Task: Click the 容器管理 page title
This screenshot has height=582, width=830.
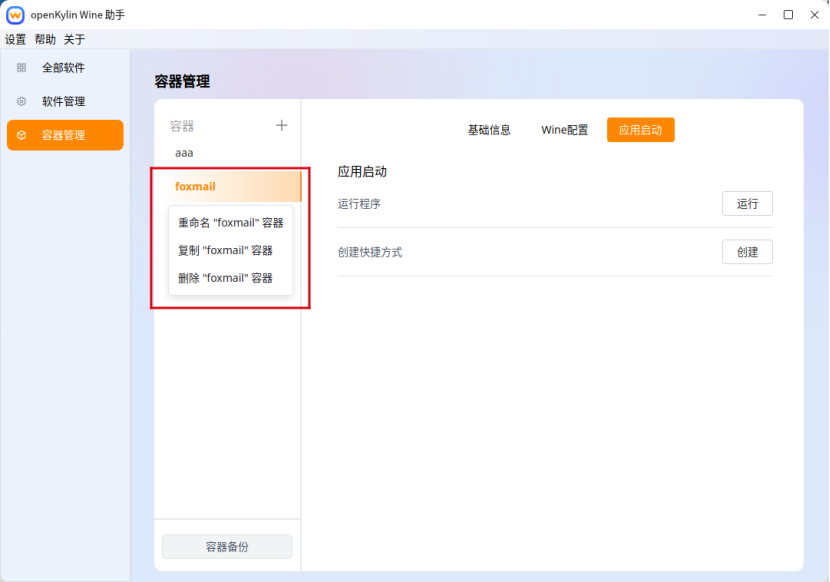Action: tap(182, 82)
